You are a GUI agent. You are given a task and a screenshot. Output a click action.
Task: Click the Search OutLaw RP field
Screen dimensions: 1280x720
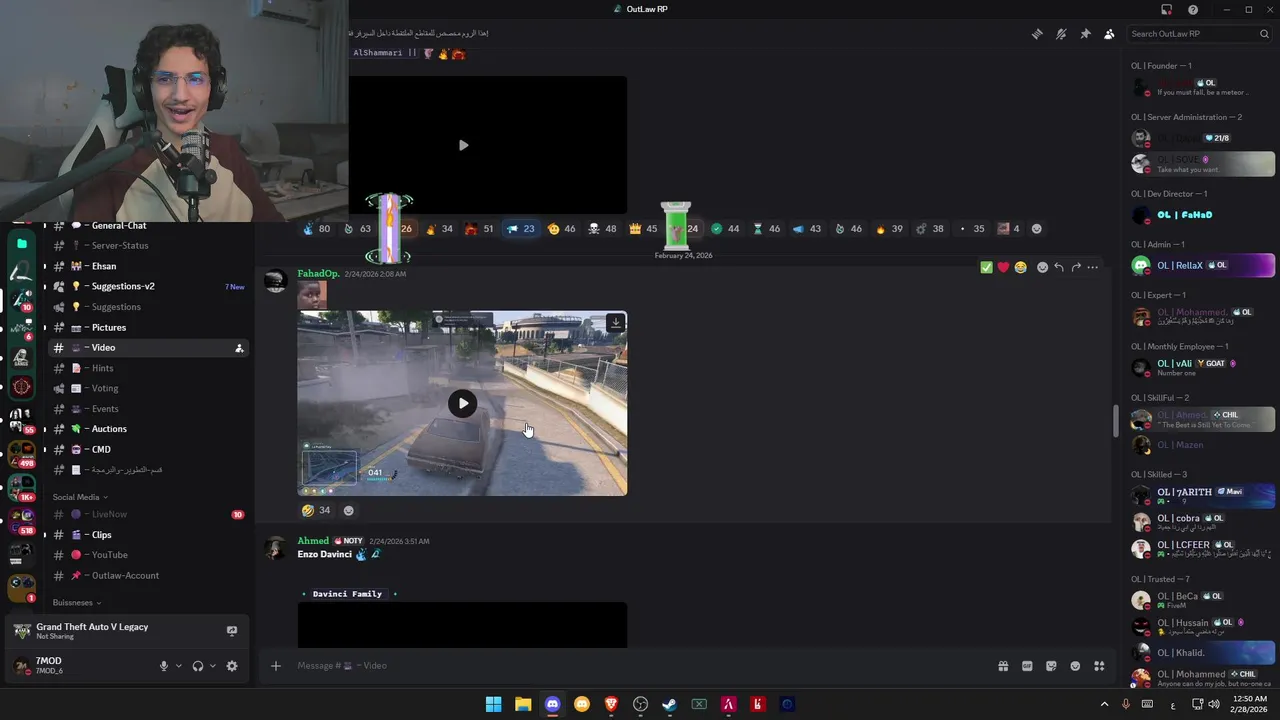click(x=1200, y=34)
